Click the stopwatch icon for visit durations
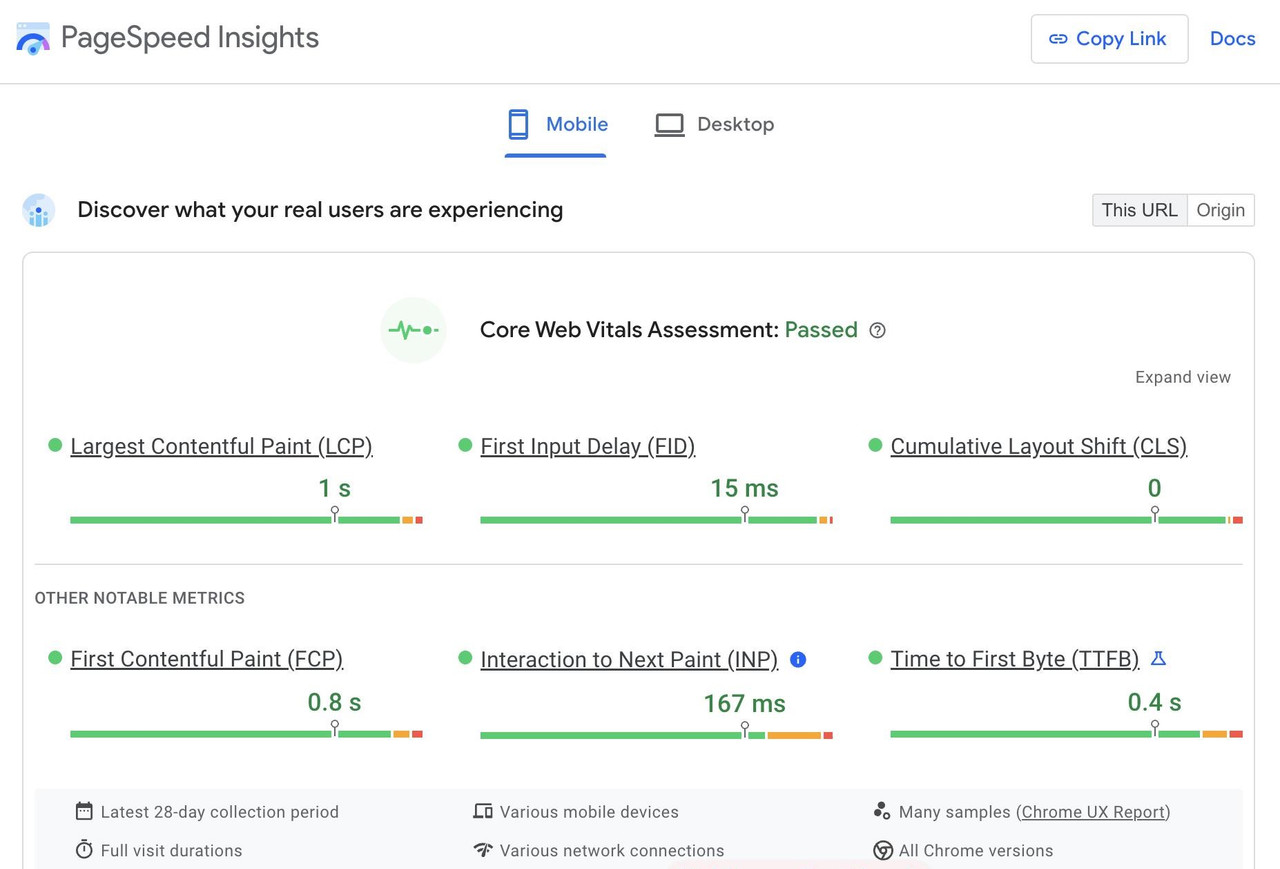1280x869 pixels. click(x=84, y=849)
